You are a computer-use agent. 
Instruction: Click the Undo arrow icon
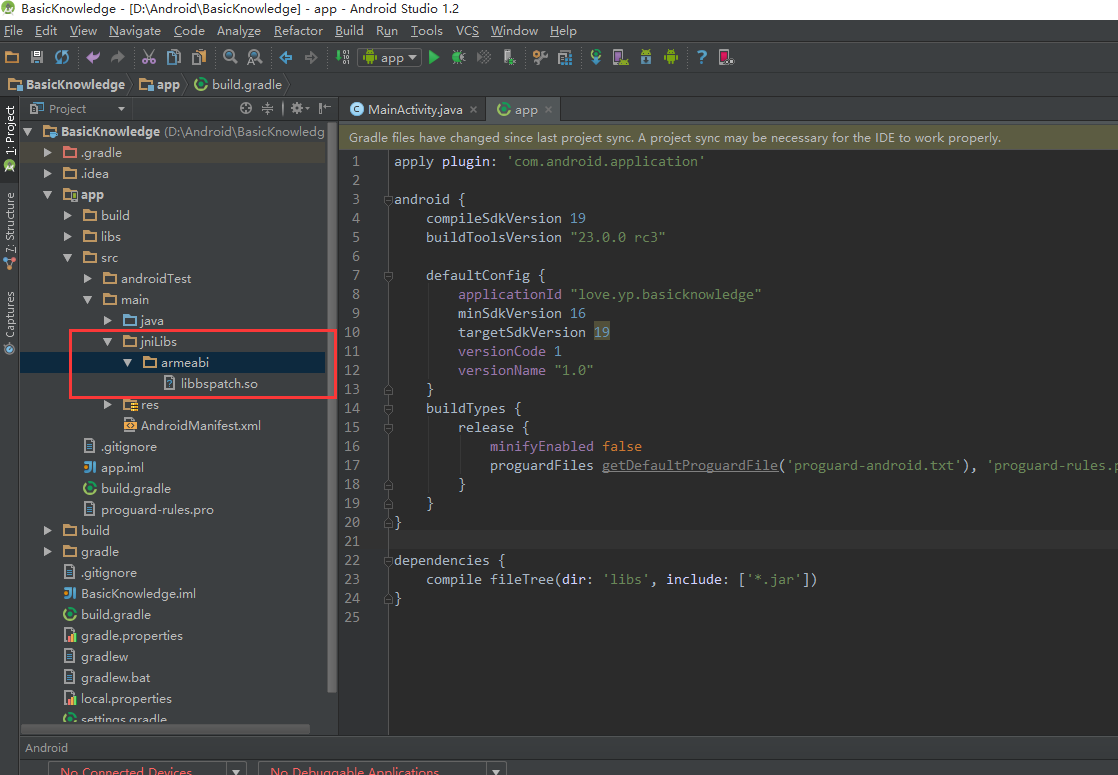[x=93, y=58]
